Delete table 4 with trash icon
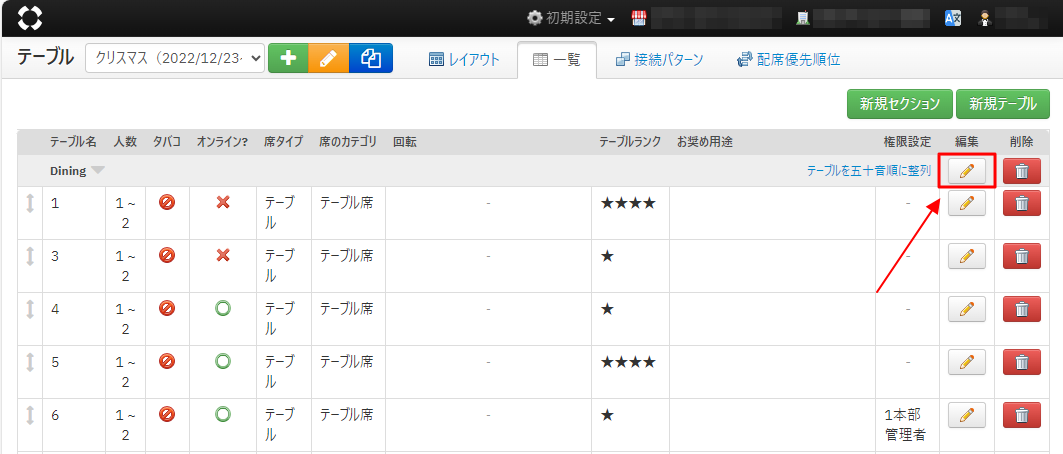Screen dimensions: 1063x454 click(1021, 309)
